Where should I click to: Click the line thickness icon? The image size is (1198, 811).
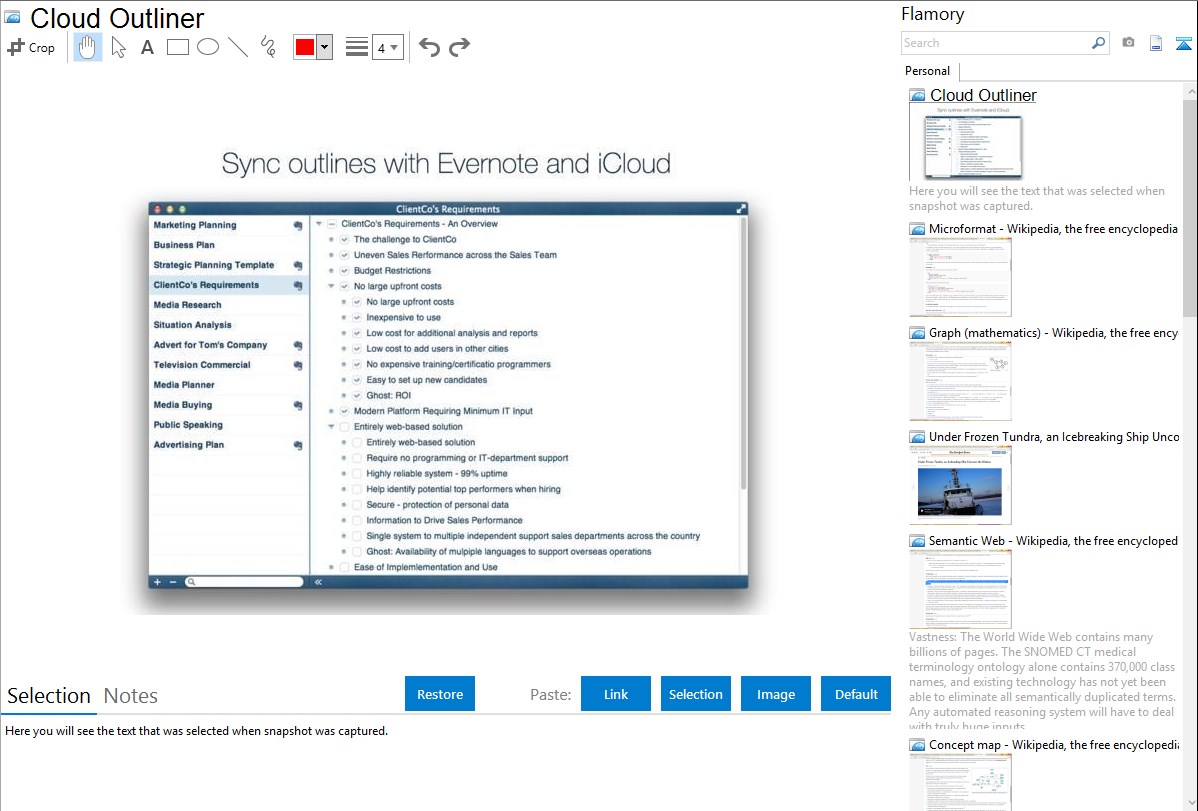pos(356,47)
